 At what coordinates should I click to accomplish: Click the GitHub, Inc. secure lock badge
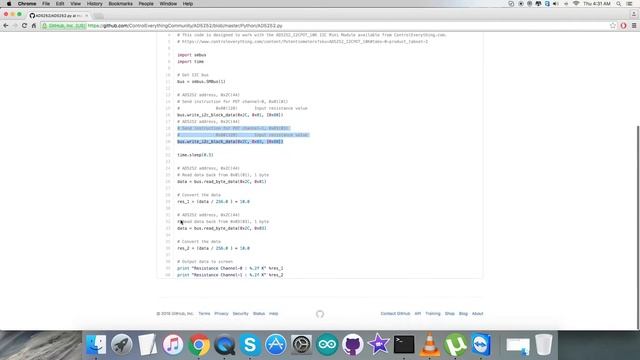(63, 26)
